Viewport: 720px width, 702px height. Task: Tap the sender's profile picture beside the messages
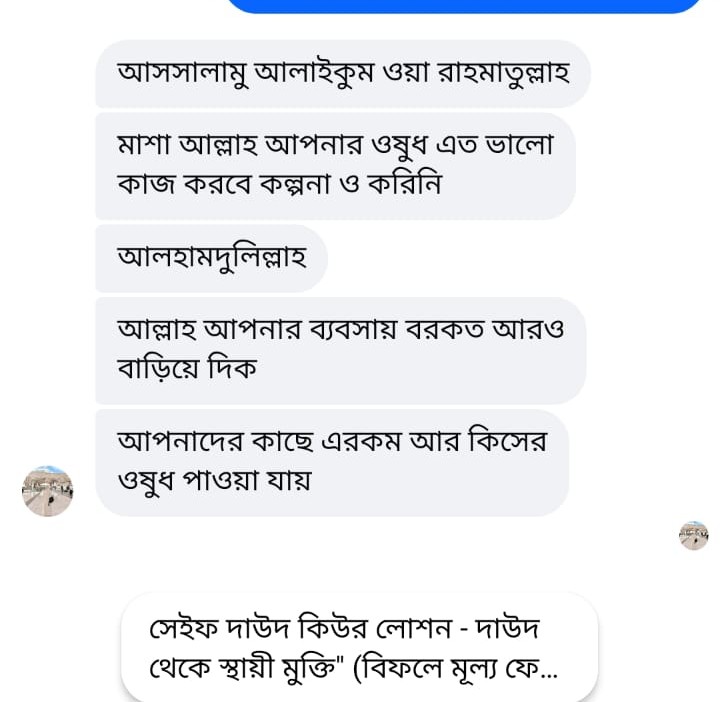(x=48, y=491)
